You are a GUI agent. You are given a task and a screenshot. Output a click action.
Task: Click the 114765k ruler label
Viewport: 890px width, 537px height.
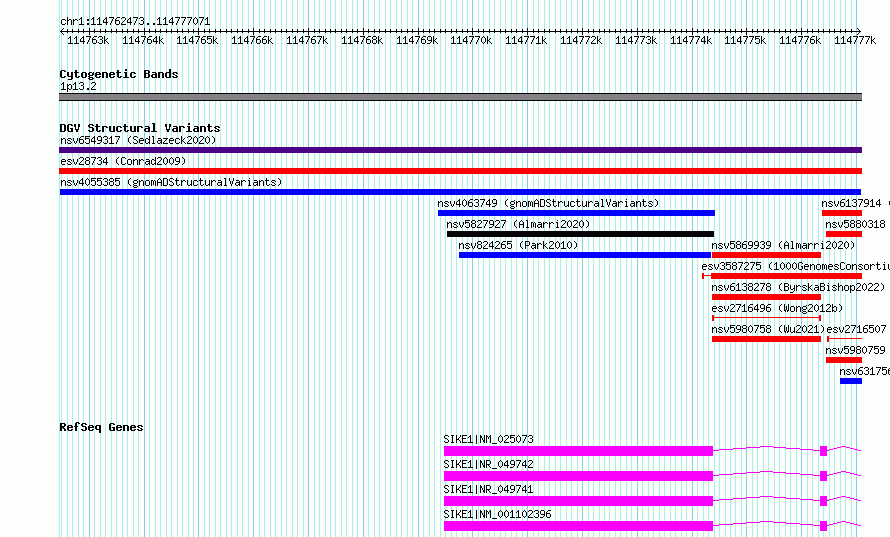[x=197, y=41]
